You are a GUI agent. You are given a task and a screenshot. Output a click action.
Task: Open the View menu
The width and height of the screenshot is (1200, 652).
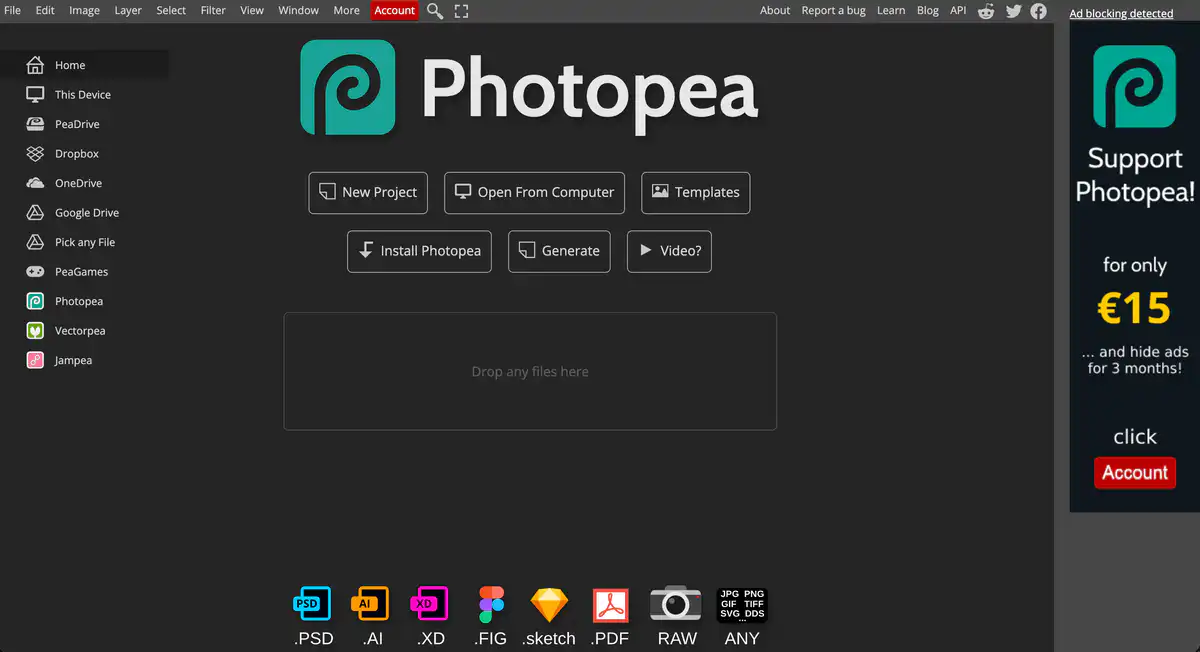(x=252, y=10)
